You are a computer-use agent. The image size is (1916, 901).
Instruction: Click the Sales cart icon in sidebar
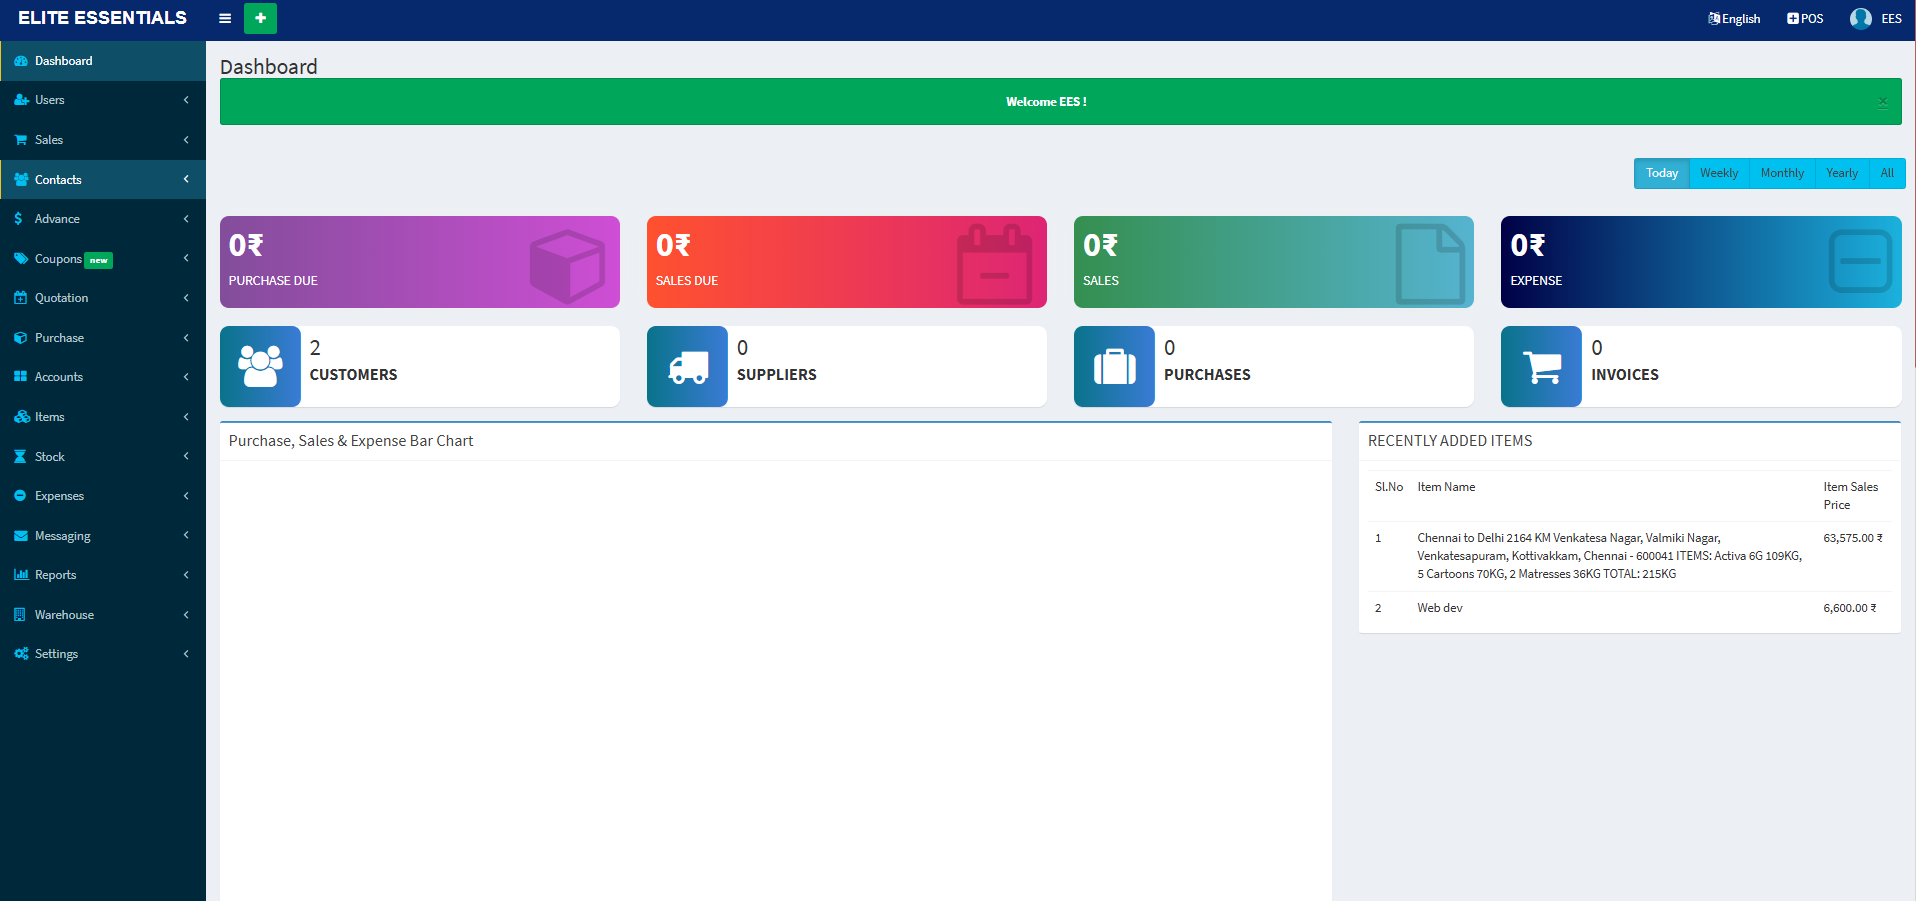[x=20, y=140]
